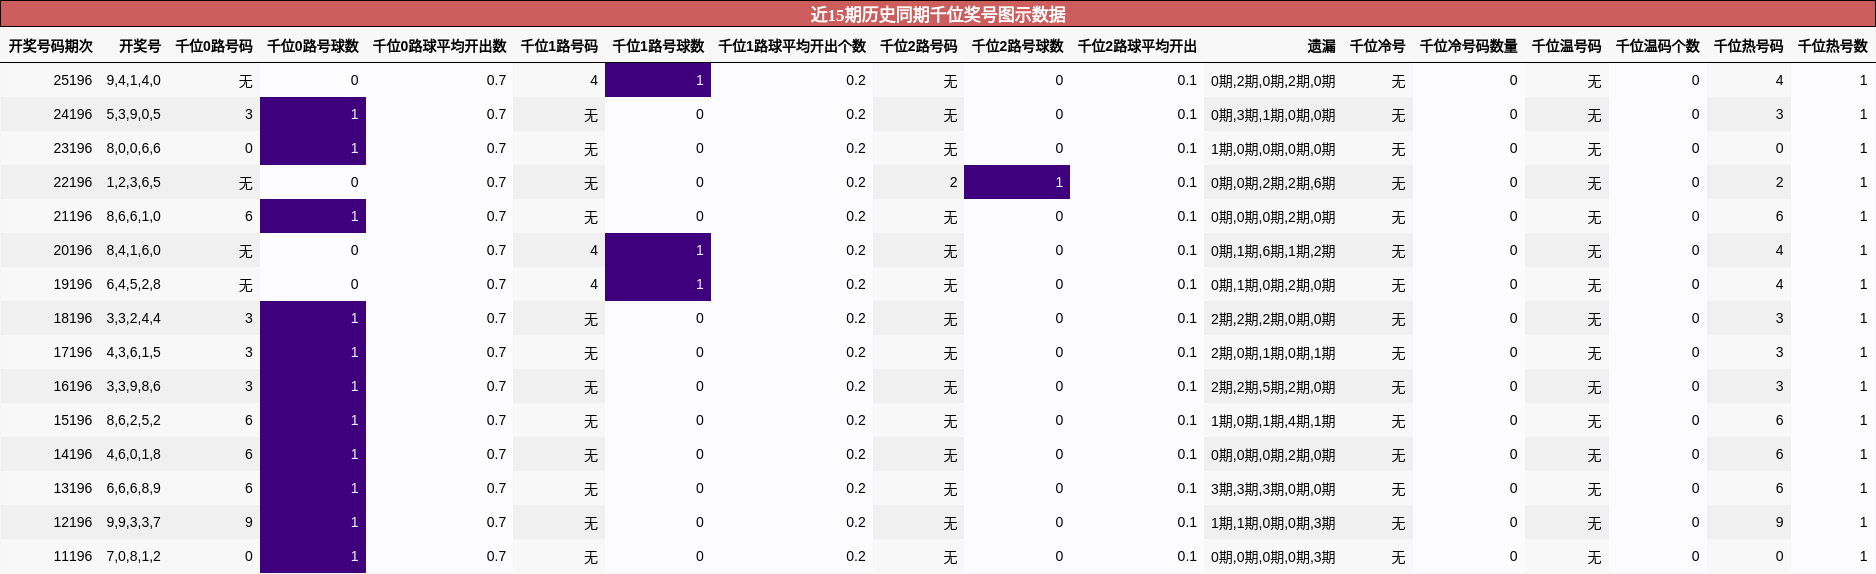The image size is (1876, 574).
Task: Click period cell 22196
Action: [x=73, y=182]
